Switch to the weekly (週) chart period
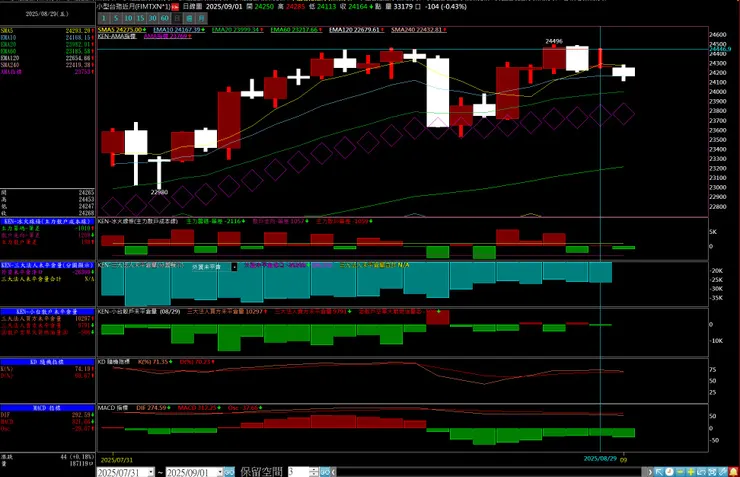This screenshot has height=477, width=740. click(189, 18)
